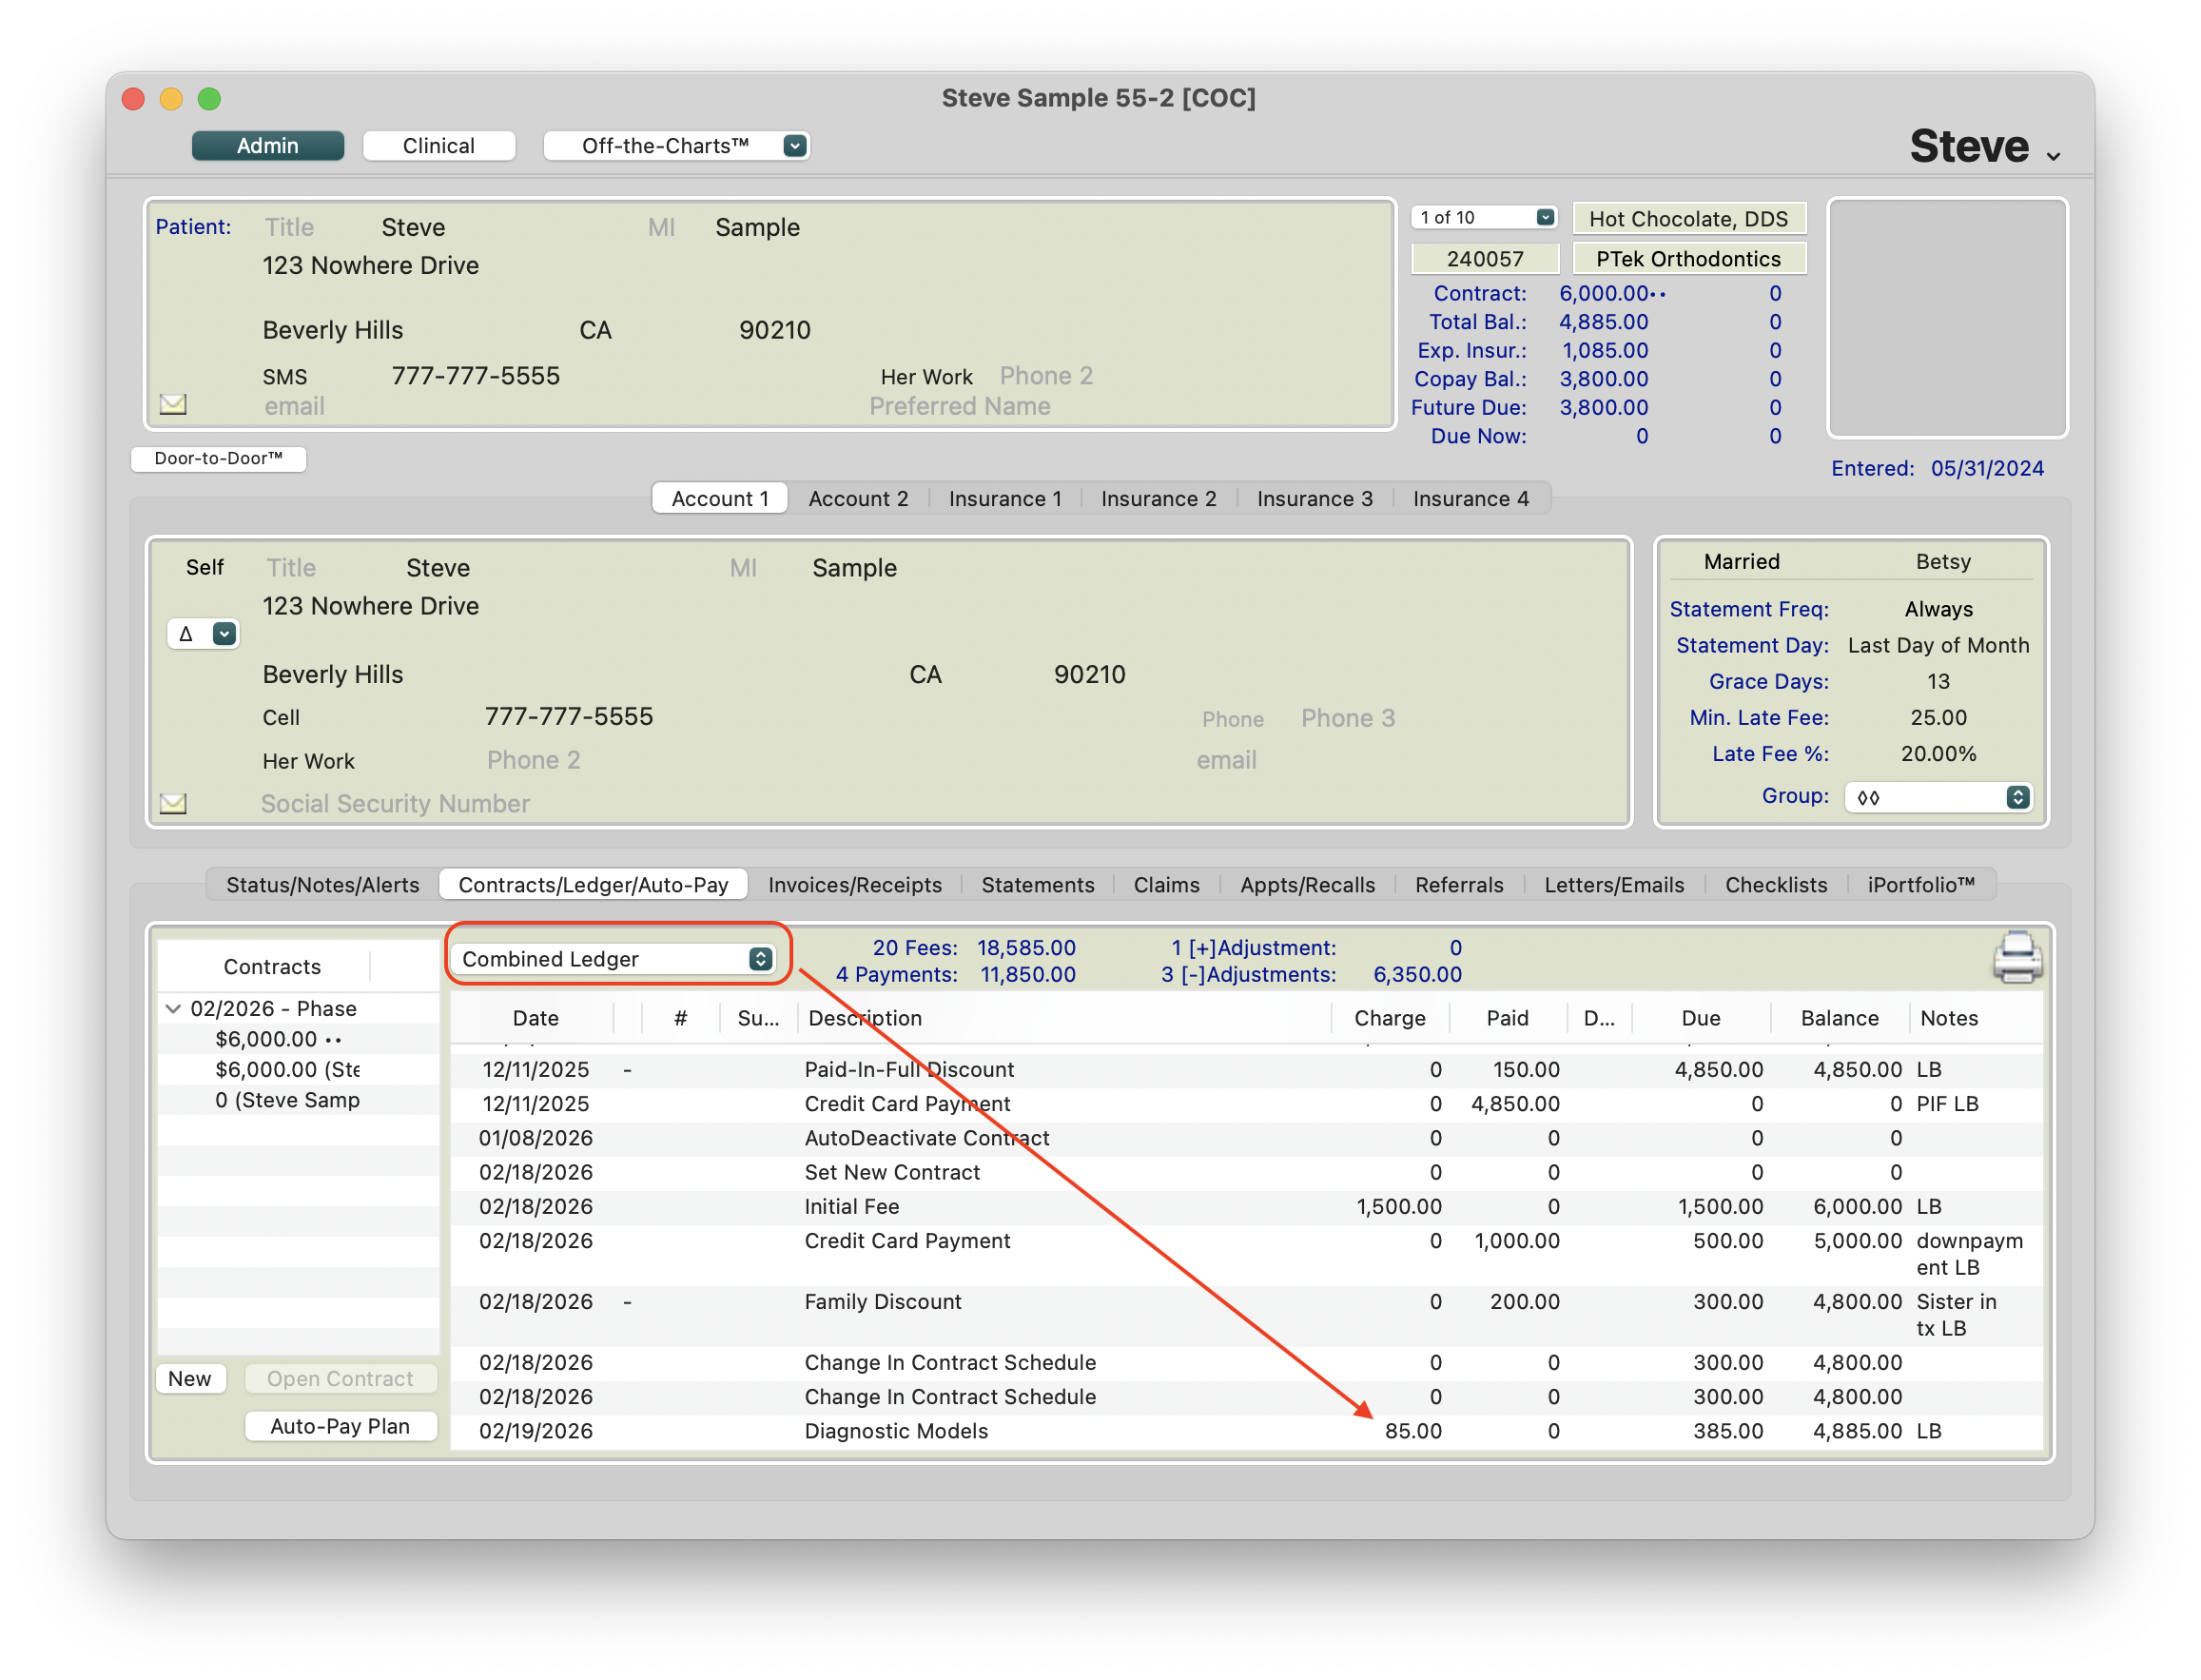The width and height of the screenshot is (2201, 1680).
Task: Click the Account 1 envelope icon
Action: click(173, 803)
